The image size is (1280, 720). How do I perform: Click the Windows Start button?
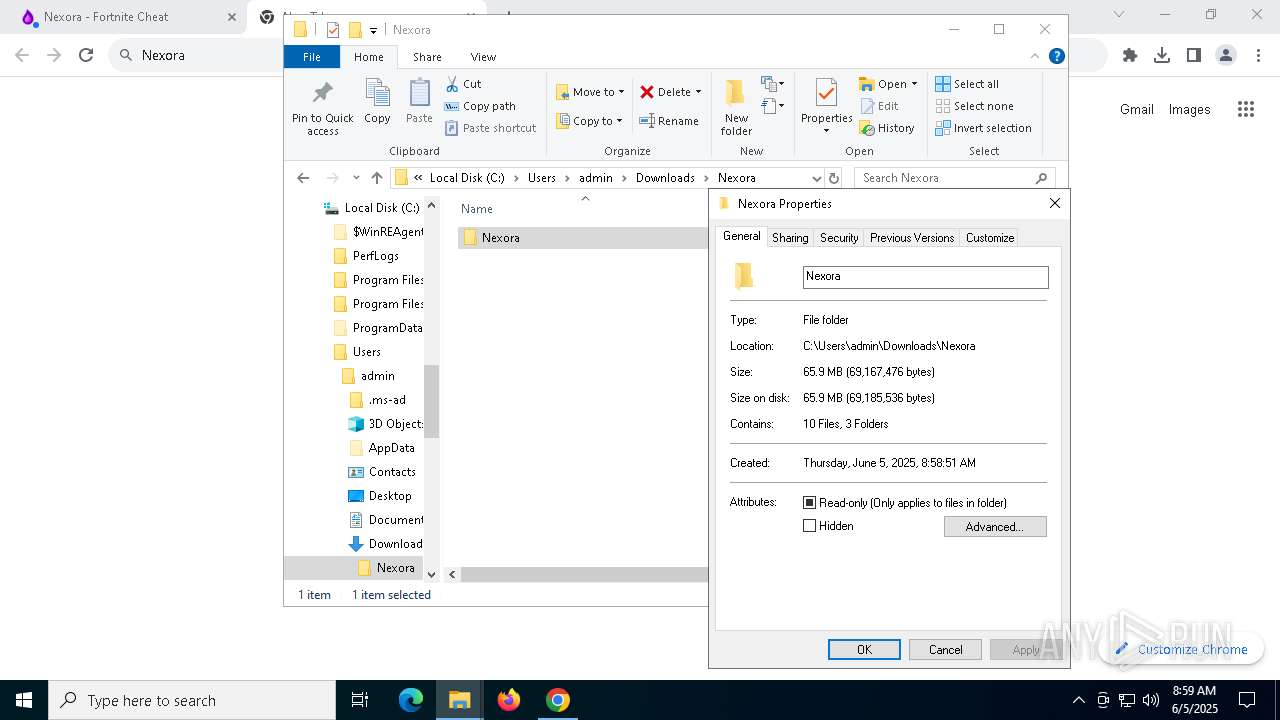24,700
